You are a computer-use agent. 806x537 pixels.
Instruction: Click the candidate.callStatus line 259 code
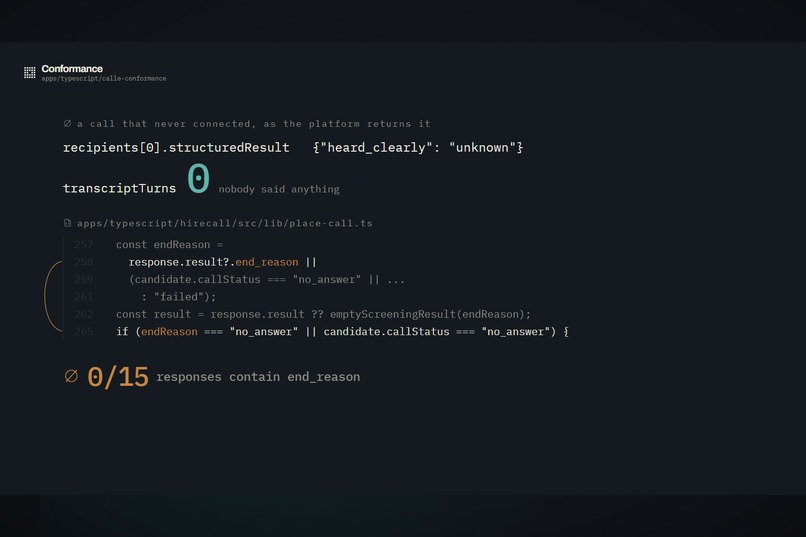[267, 280]
